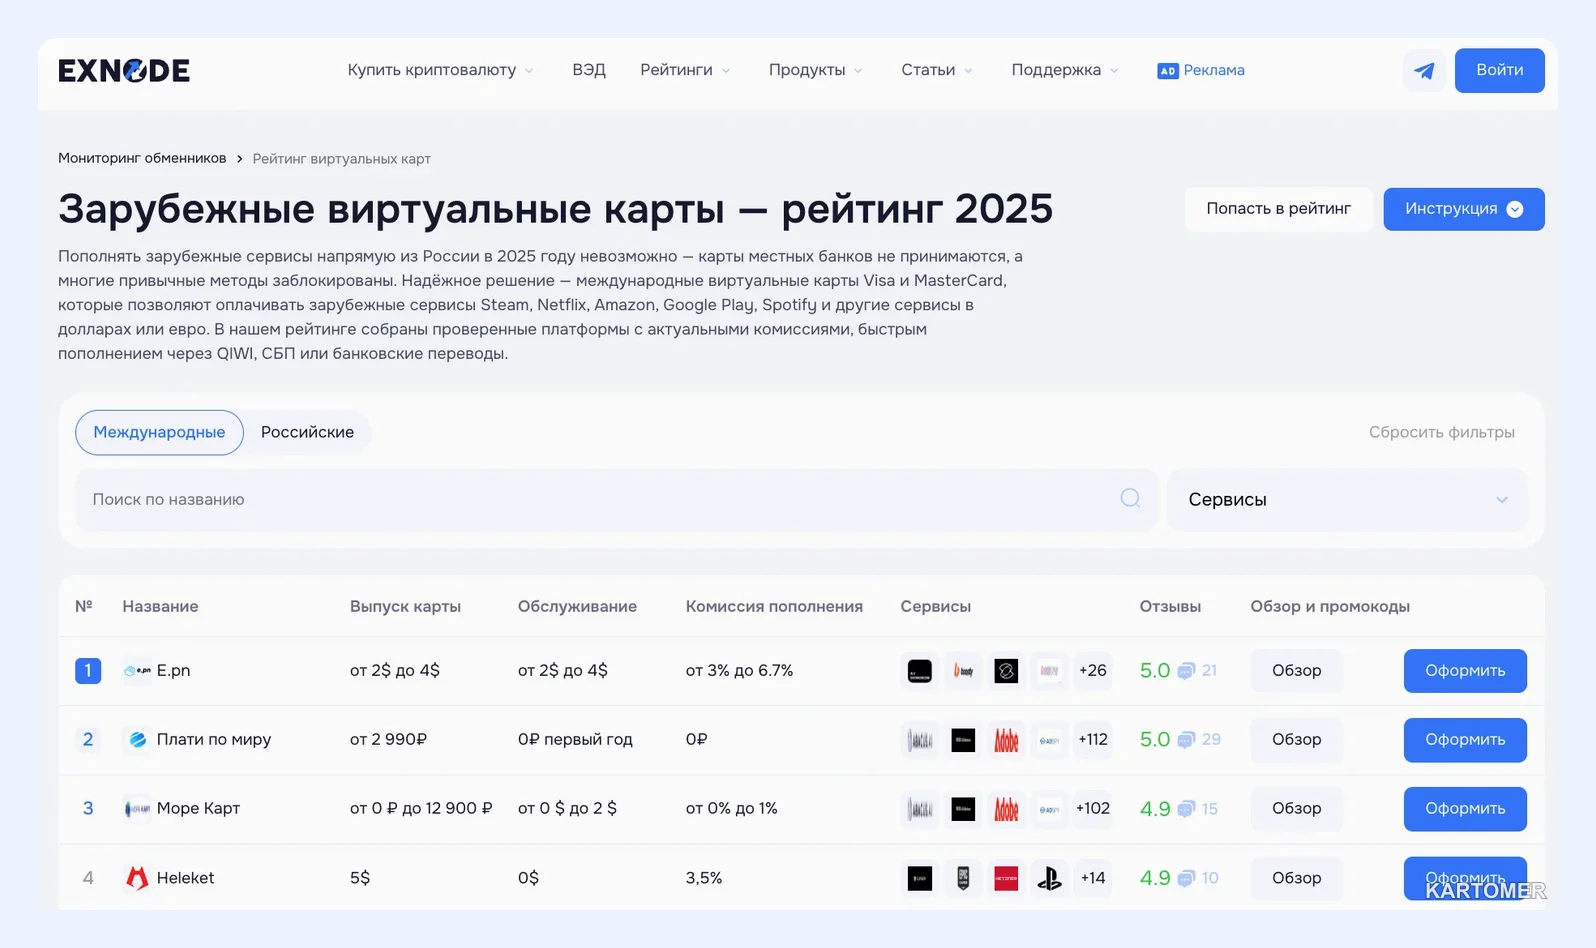Expand the Инструкция button

tap(1464, 209)
